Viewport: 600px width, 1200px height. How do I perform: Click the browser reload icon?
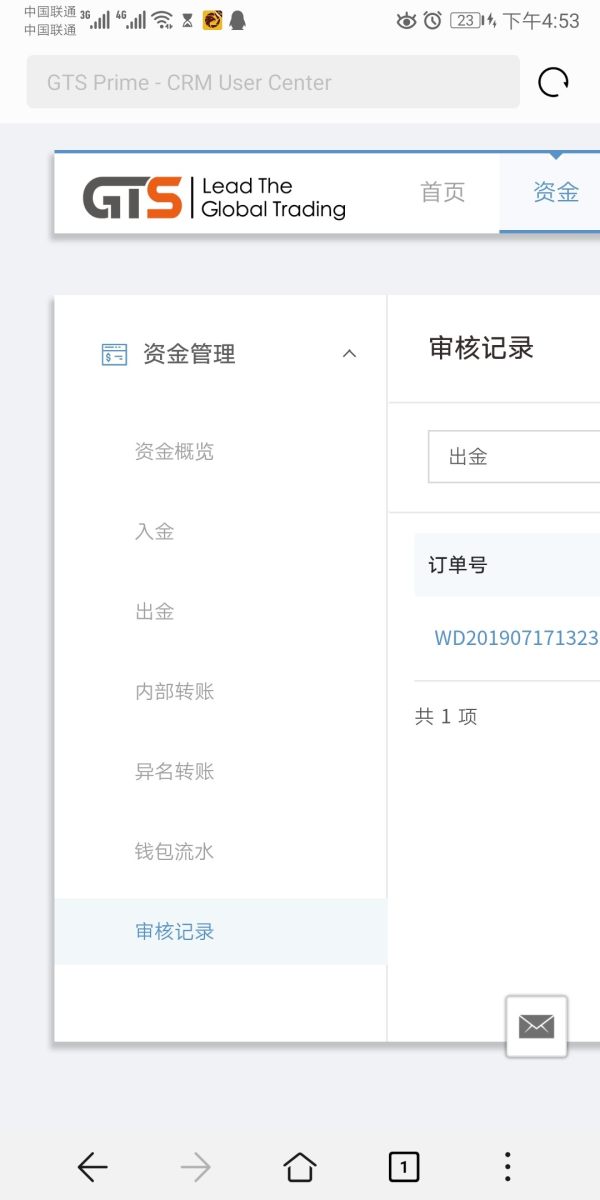click(x=553, y=82)
